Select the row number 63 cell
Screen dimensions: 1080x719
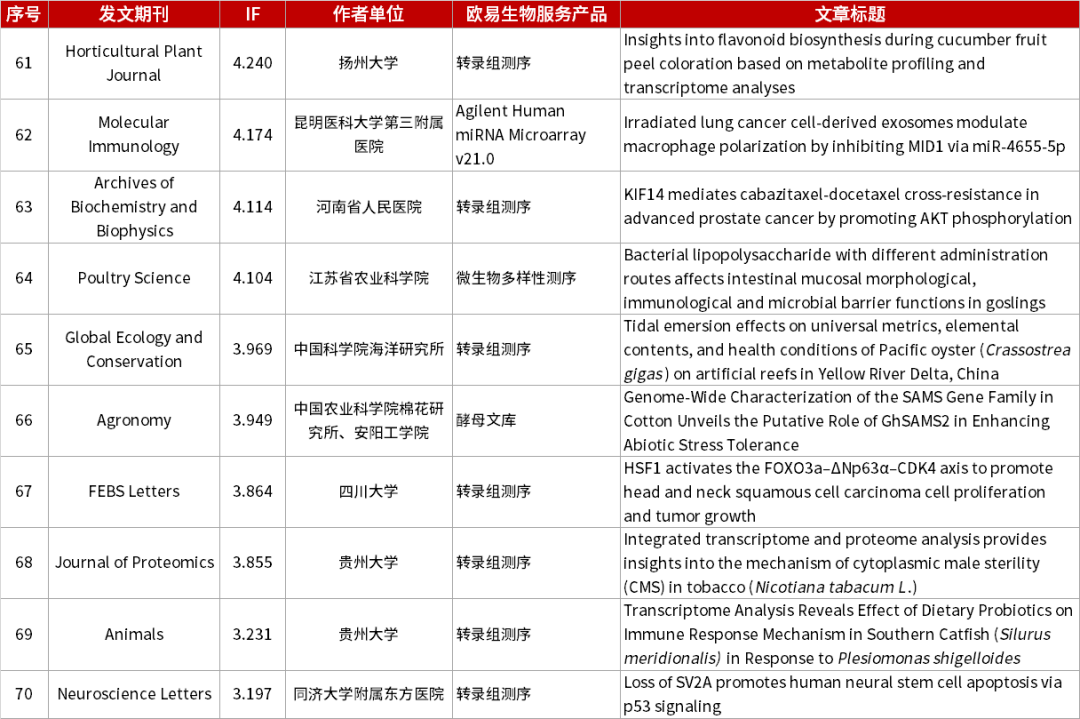[x=24, y=207]
